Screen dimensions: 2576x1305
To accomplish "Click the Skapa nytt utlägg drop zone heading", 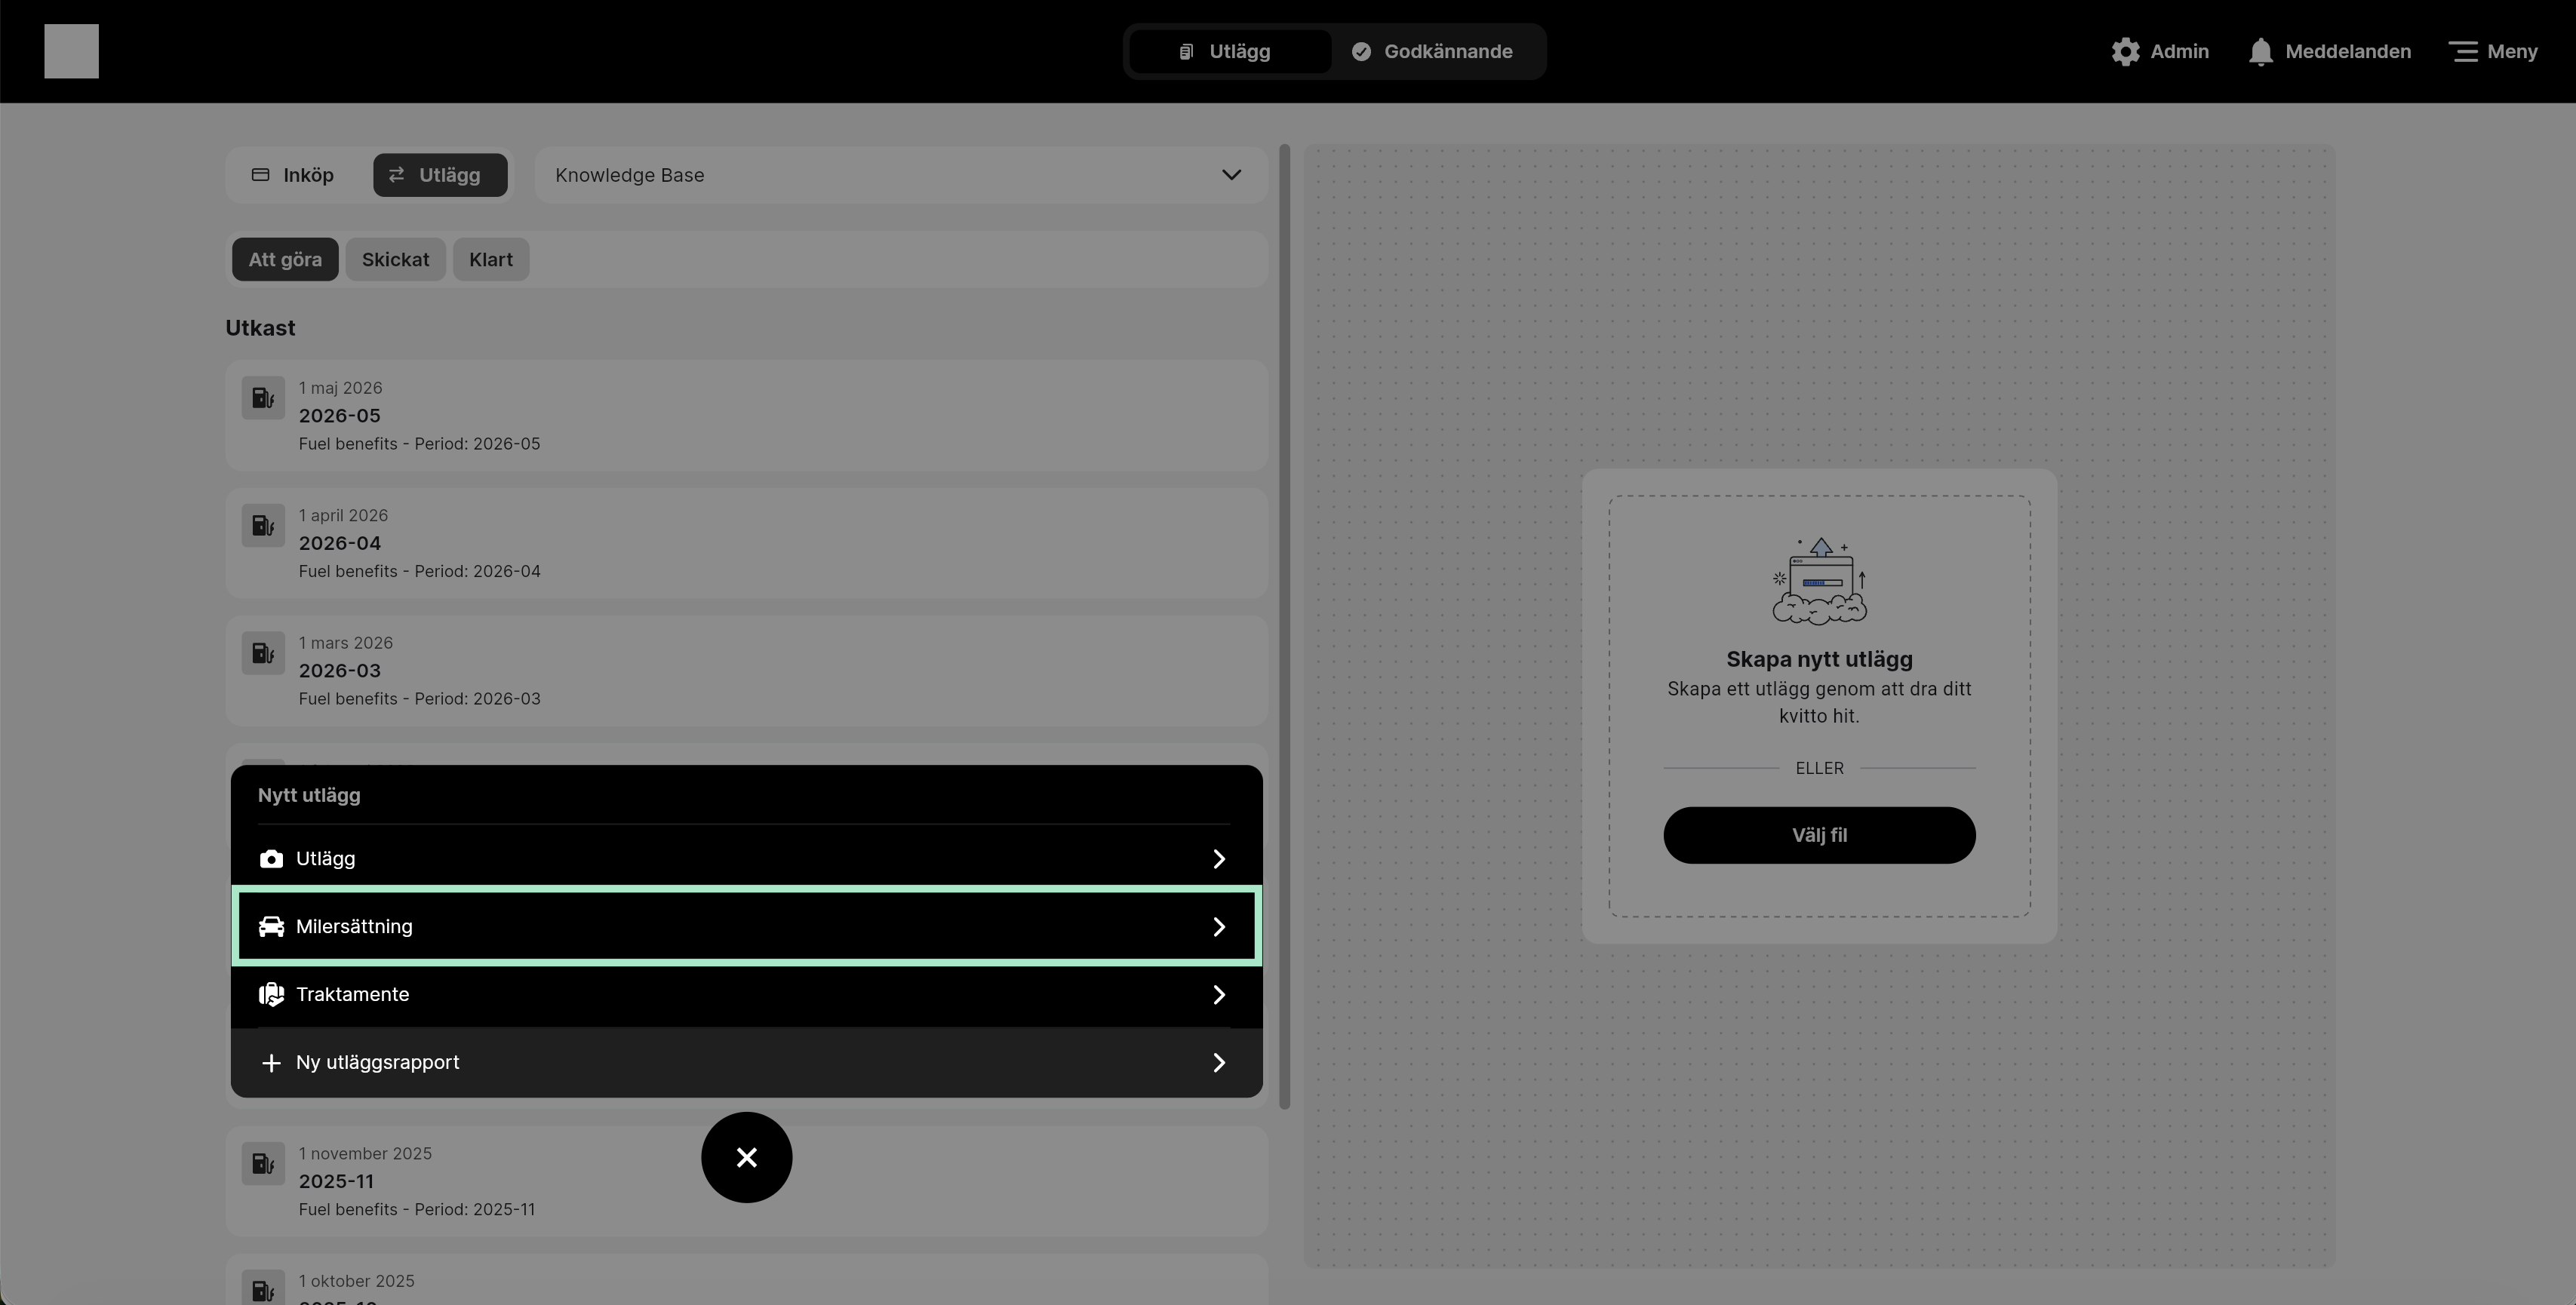I will (x=1819, y=660).
